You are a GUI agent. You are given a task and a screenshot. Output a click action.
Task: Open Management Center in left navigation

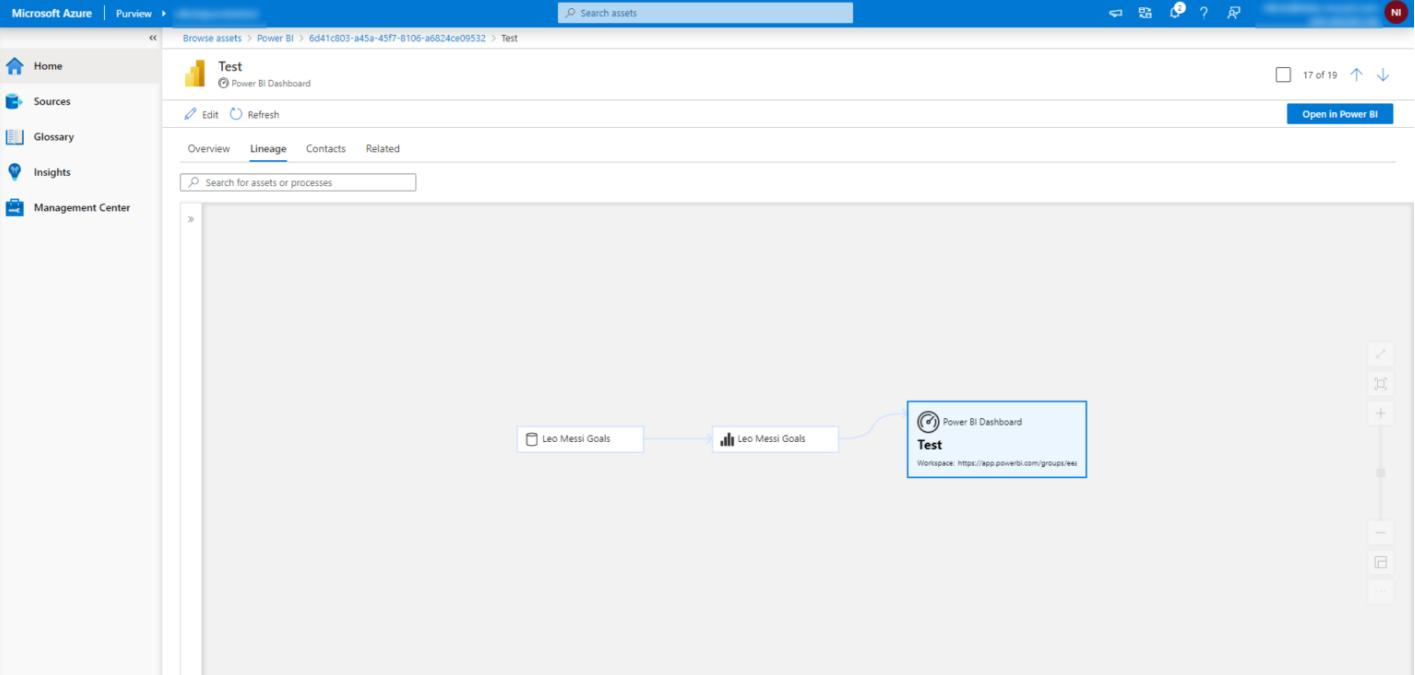(x=80, y=208)
